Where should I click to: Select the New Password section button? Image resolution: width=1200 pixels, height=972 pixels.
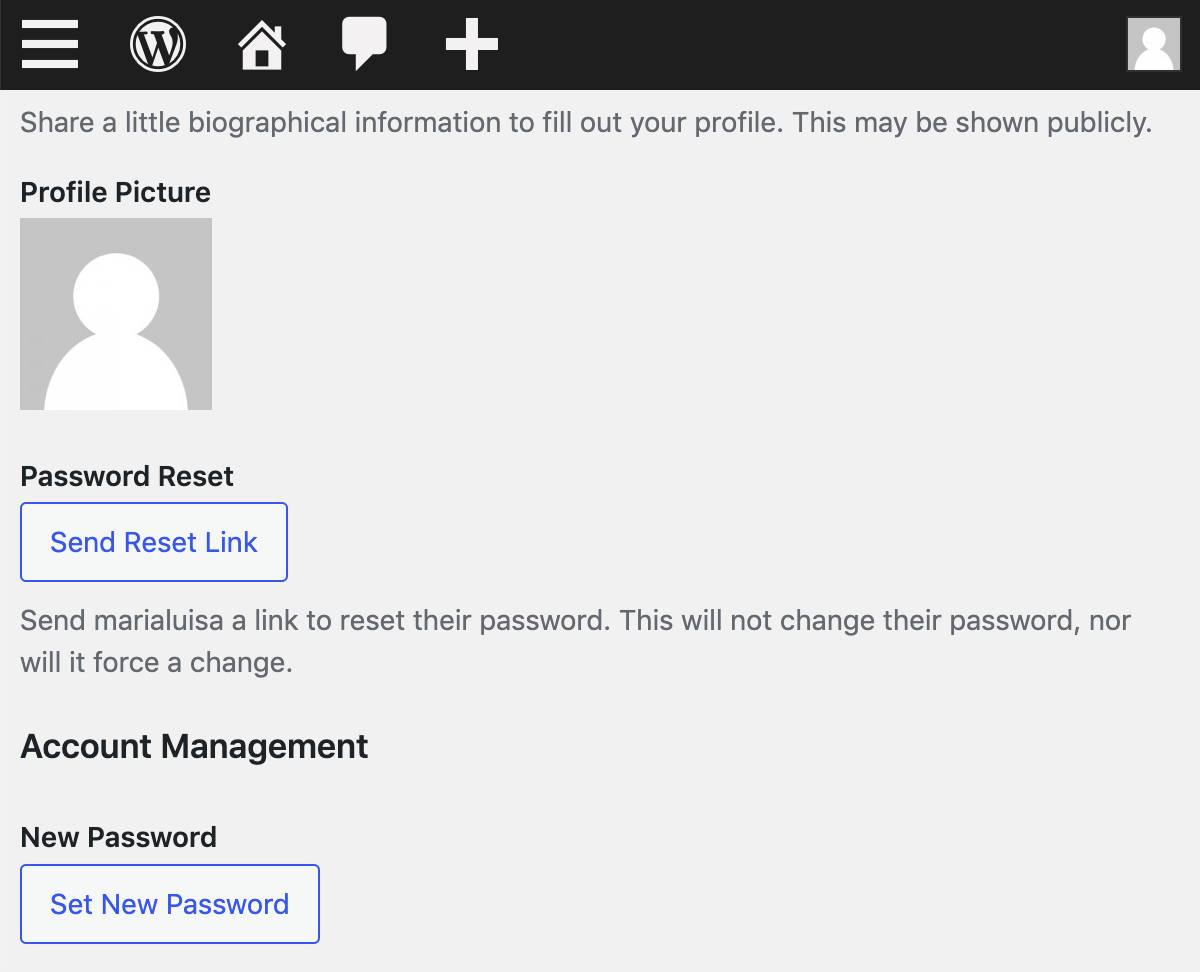(x=169, y=903)
